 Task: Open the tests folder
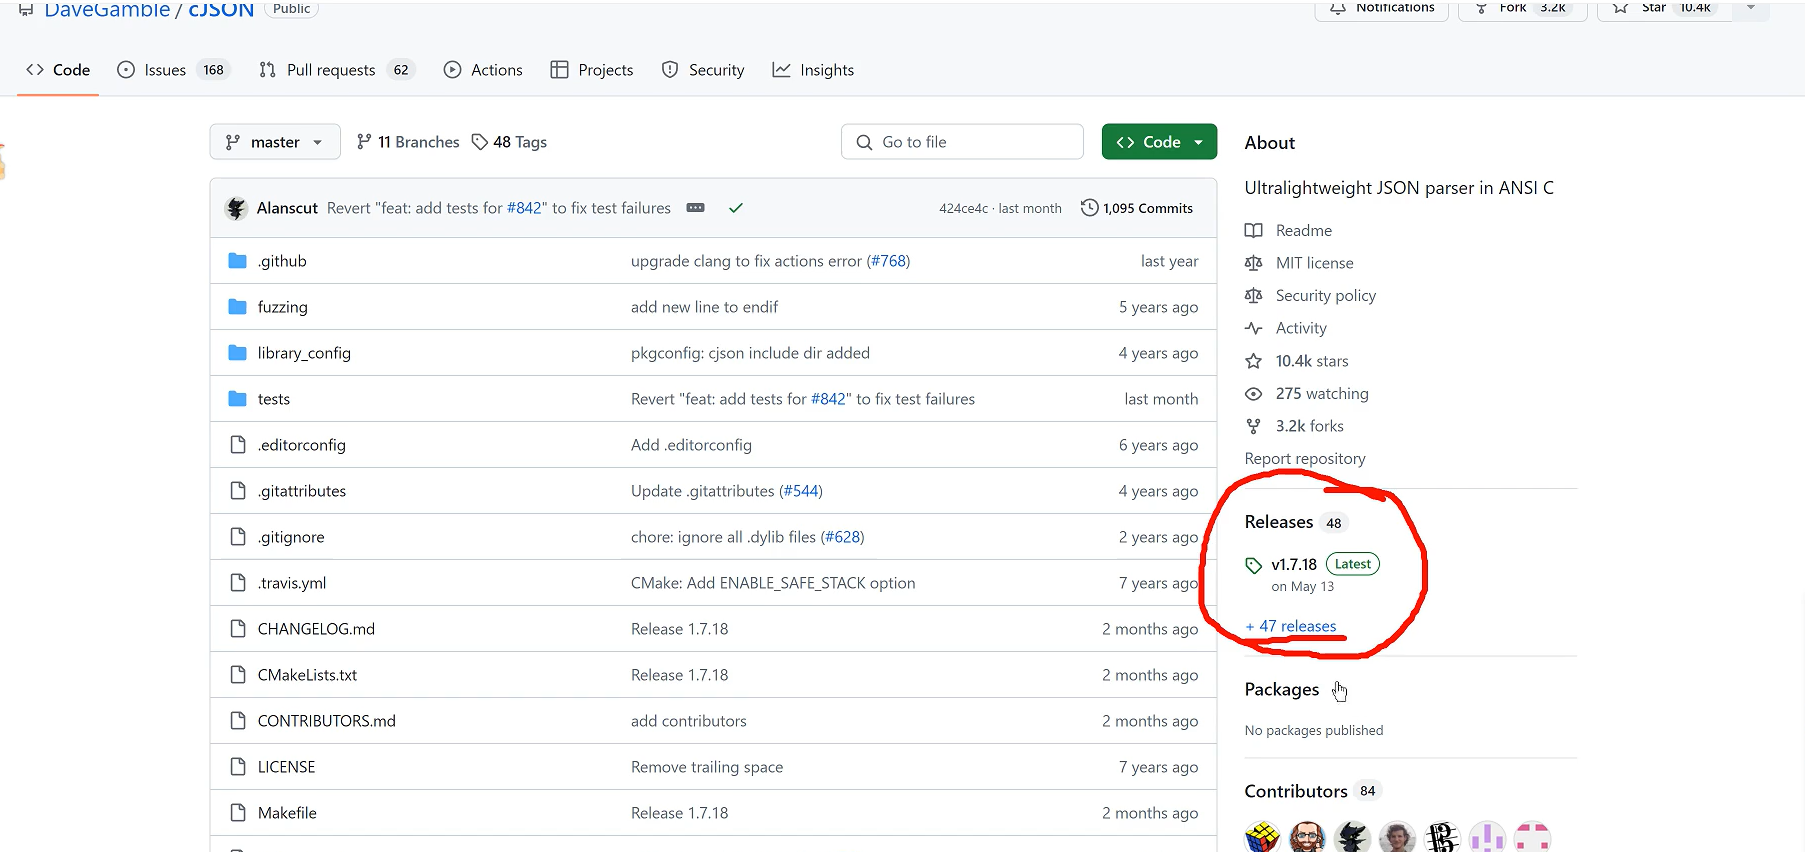coord(274,399)
